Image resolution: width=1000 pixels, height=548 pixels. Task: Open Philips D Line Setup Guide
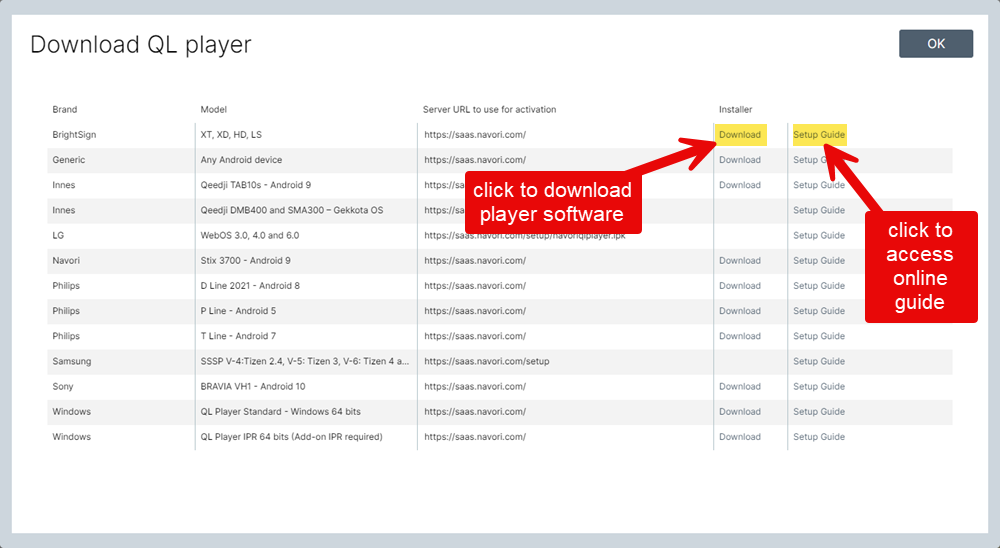819,286
